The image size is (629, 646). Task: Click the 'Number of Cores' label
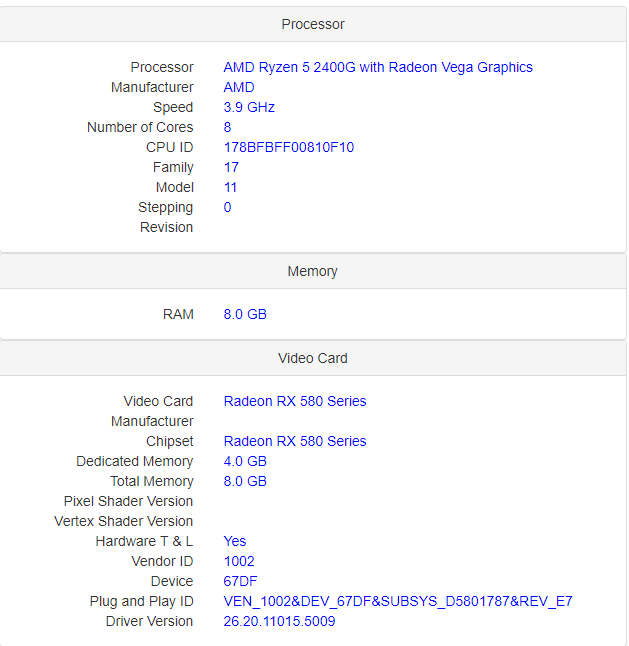140,127
